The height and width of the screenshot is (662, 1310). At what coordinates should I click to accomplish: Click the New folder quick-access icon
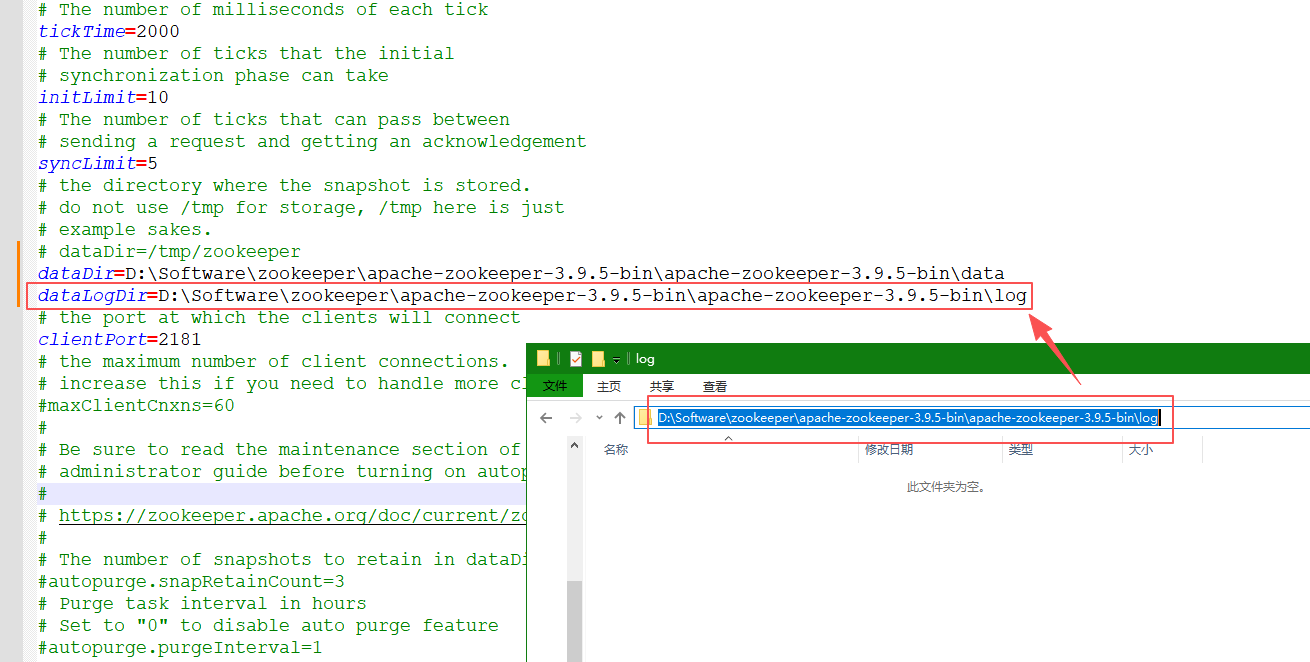598,358
